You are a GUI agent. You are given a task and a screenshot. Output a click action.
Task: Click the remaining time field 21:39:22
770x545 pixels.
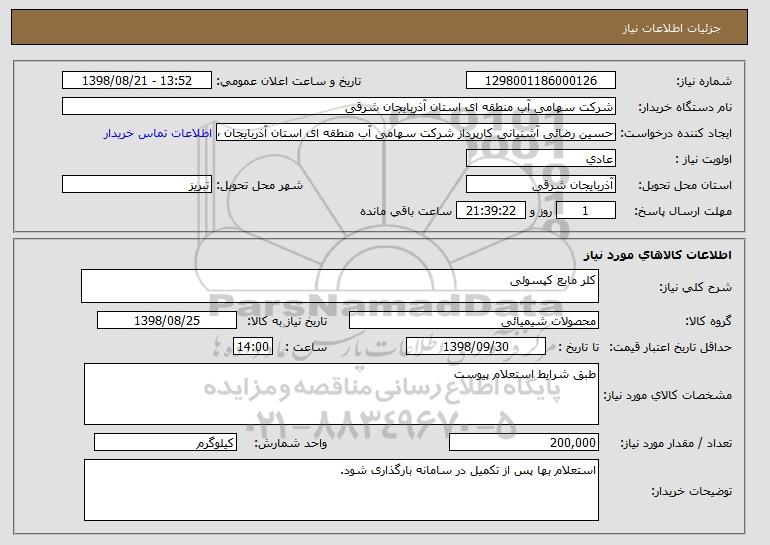[x=491, y=211]
